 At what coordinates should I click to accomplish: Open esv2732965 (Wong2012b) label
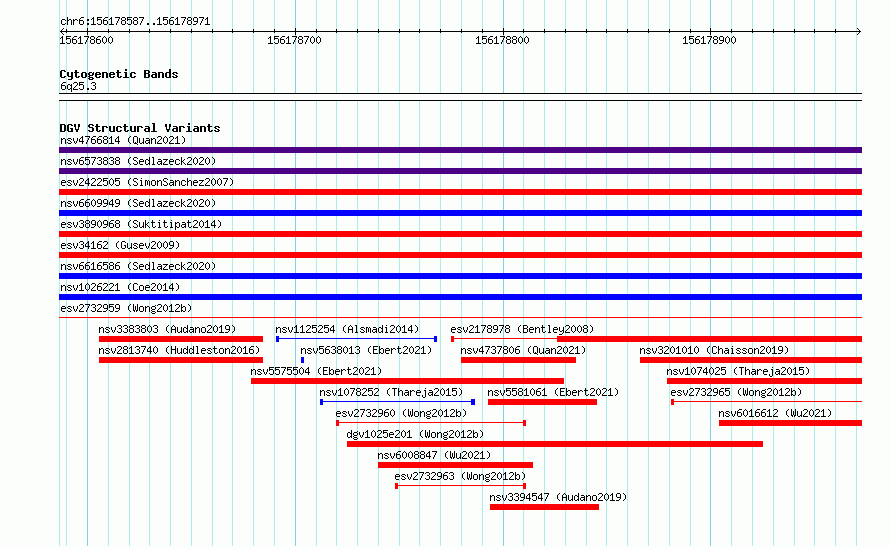[736, 392]
